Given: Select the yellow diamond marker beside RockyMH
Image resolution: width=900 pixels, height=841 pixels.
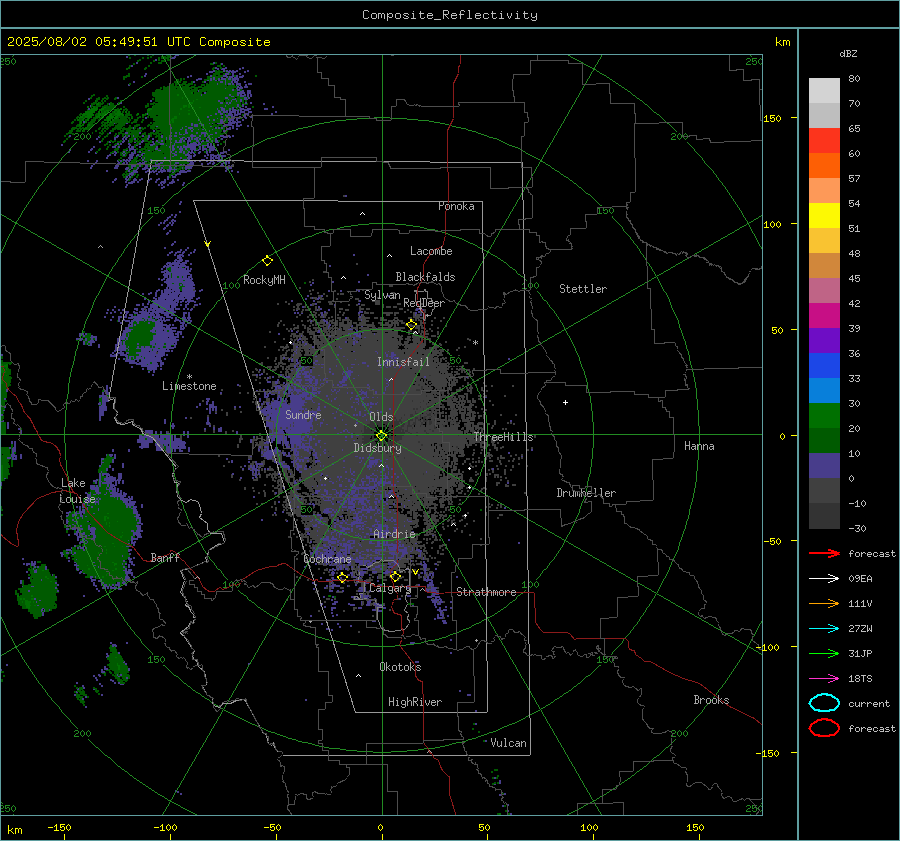Looking at the screenshot, I should click(267, 261).
